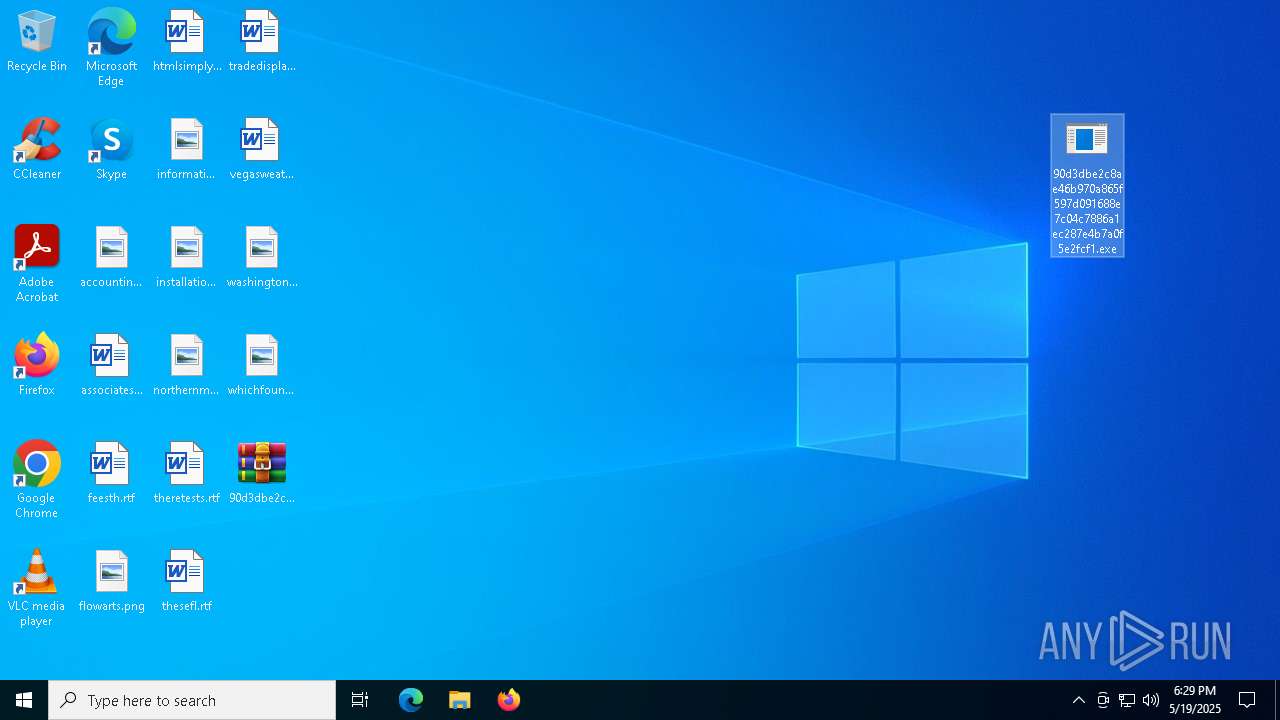Image resolution: width=1280 pixels, height=720 pixels.
Task: Select the accountin image file
Action: pos(111,258)
